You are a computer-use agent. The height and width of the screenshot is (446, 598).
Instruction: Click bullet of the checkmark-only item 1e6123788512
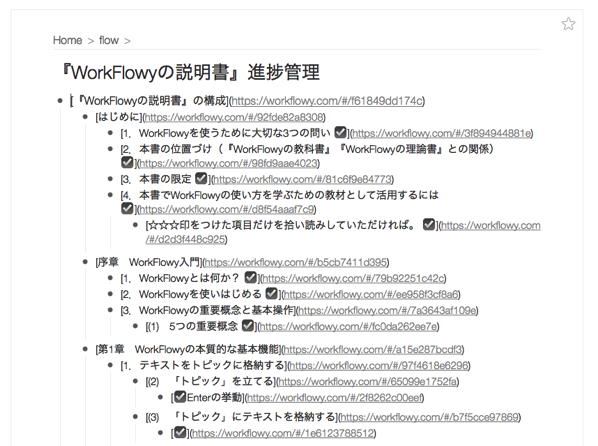161,433
